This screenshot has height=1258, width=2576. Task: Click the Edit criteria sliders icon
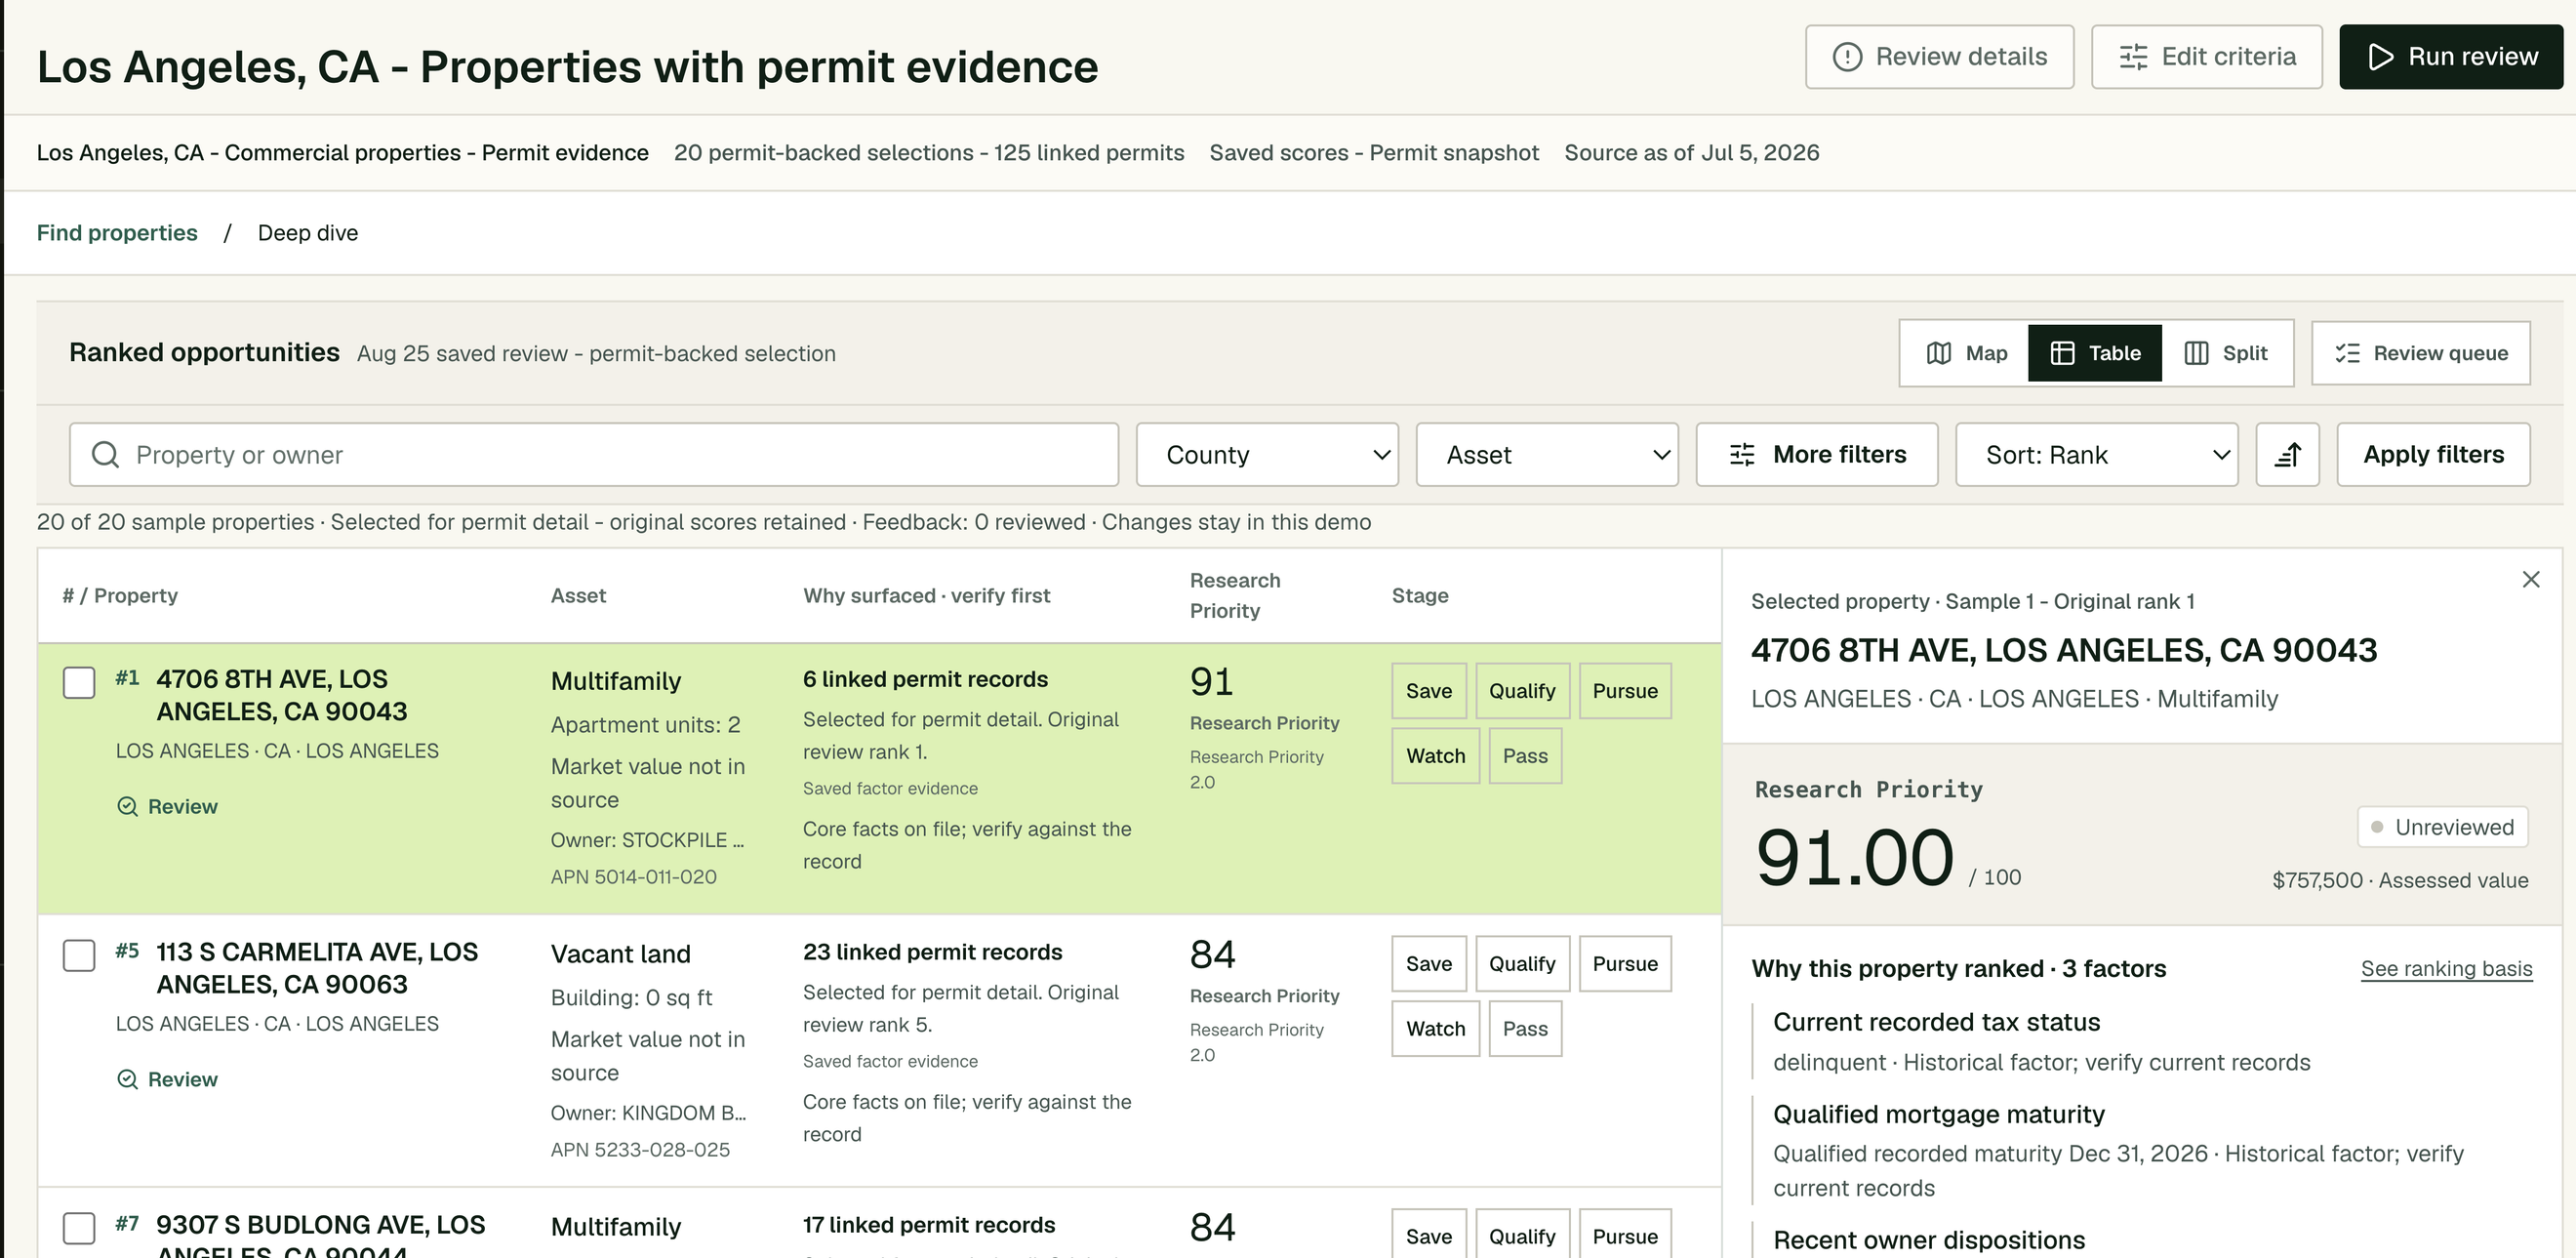(2133, 57)
